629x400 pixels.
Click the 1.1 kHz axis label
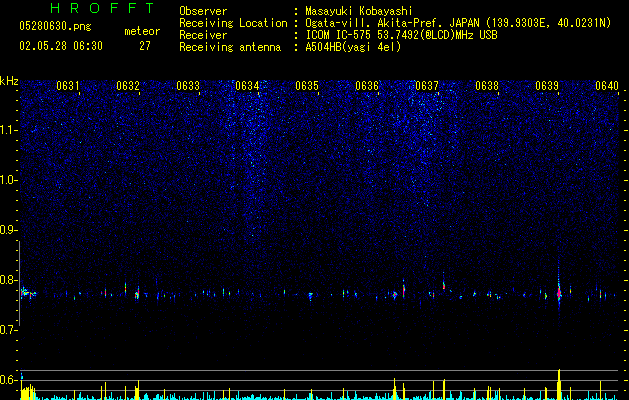9,130
